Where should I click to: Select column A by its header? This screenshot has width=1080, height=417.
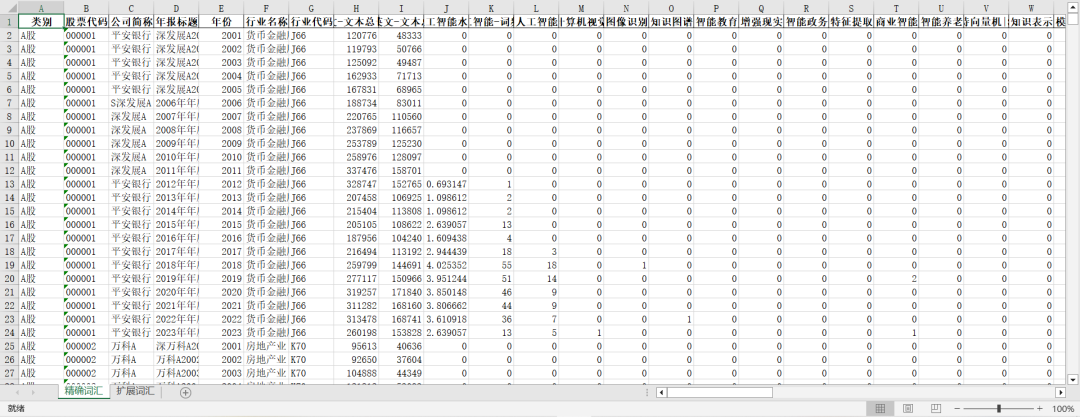click(x=41, y=8)
